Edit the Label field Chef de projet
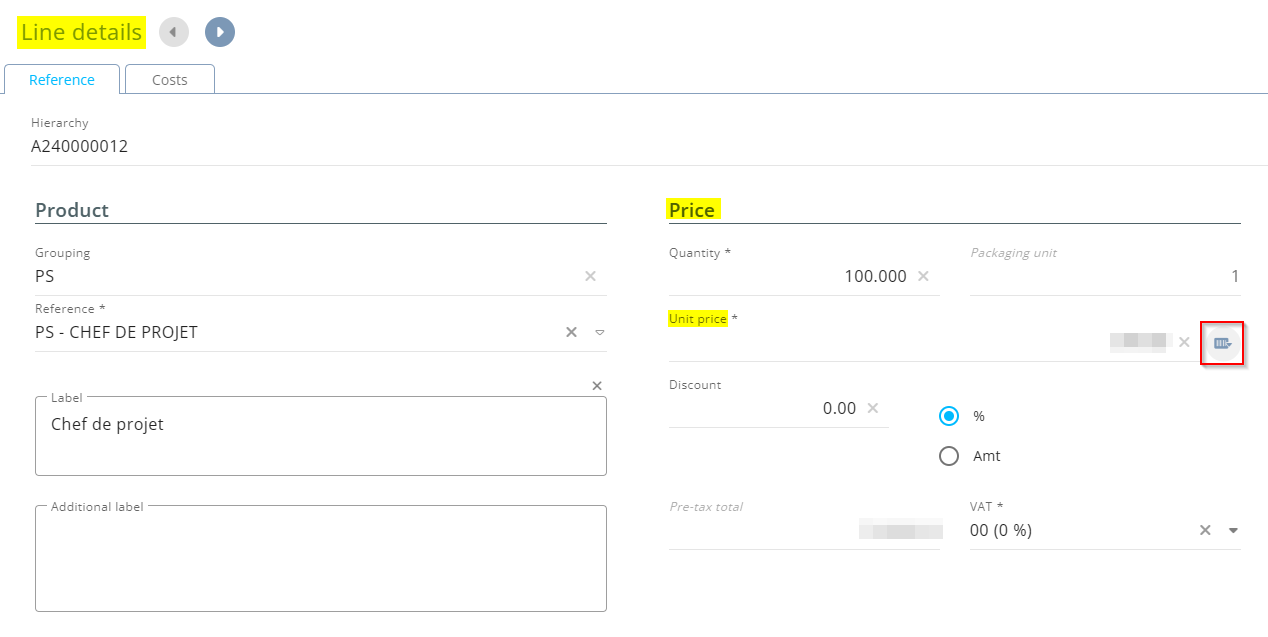 tap(320, 436)
